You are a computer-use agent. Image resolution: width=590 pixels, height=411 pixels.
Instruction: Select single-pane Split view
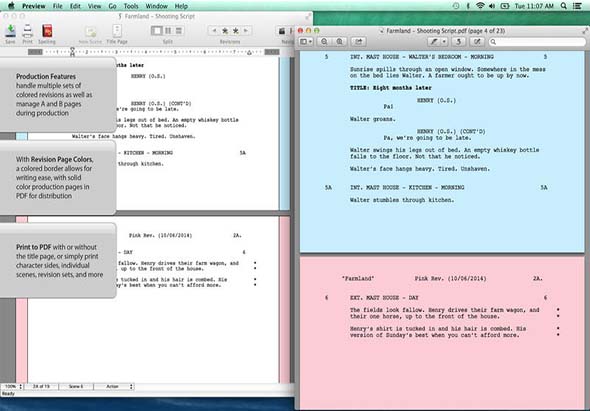tap(157, 30)
